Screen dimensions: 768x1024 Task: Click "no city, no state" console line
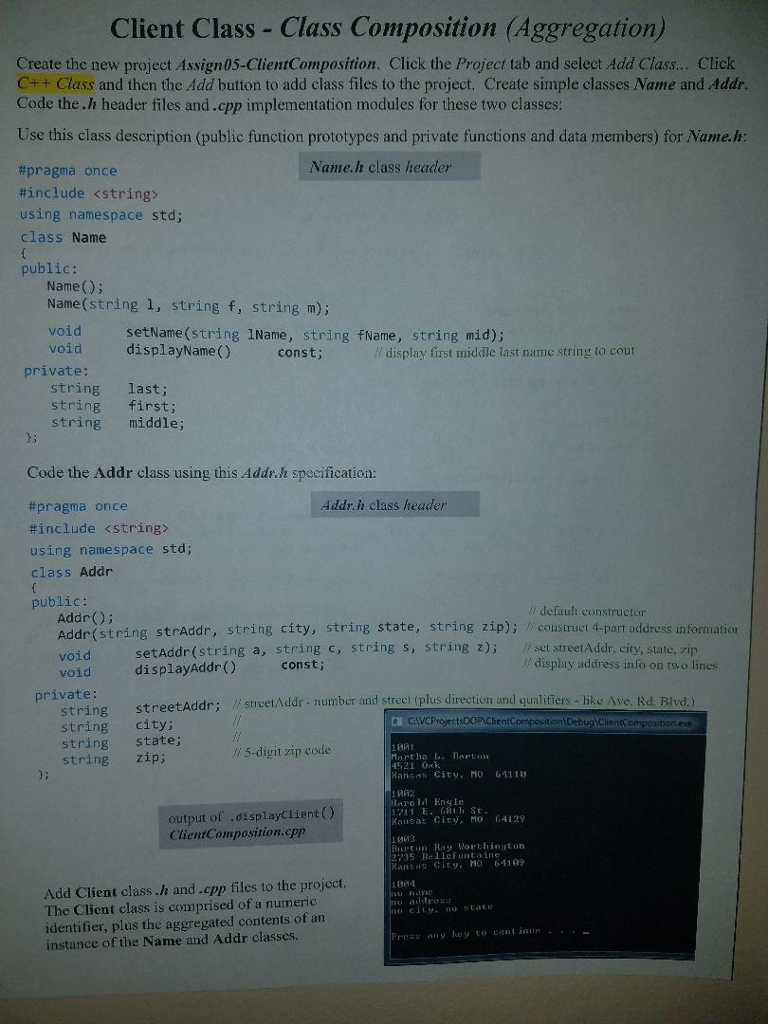(441, 908)
